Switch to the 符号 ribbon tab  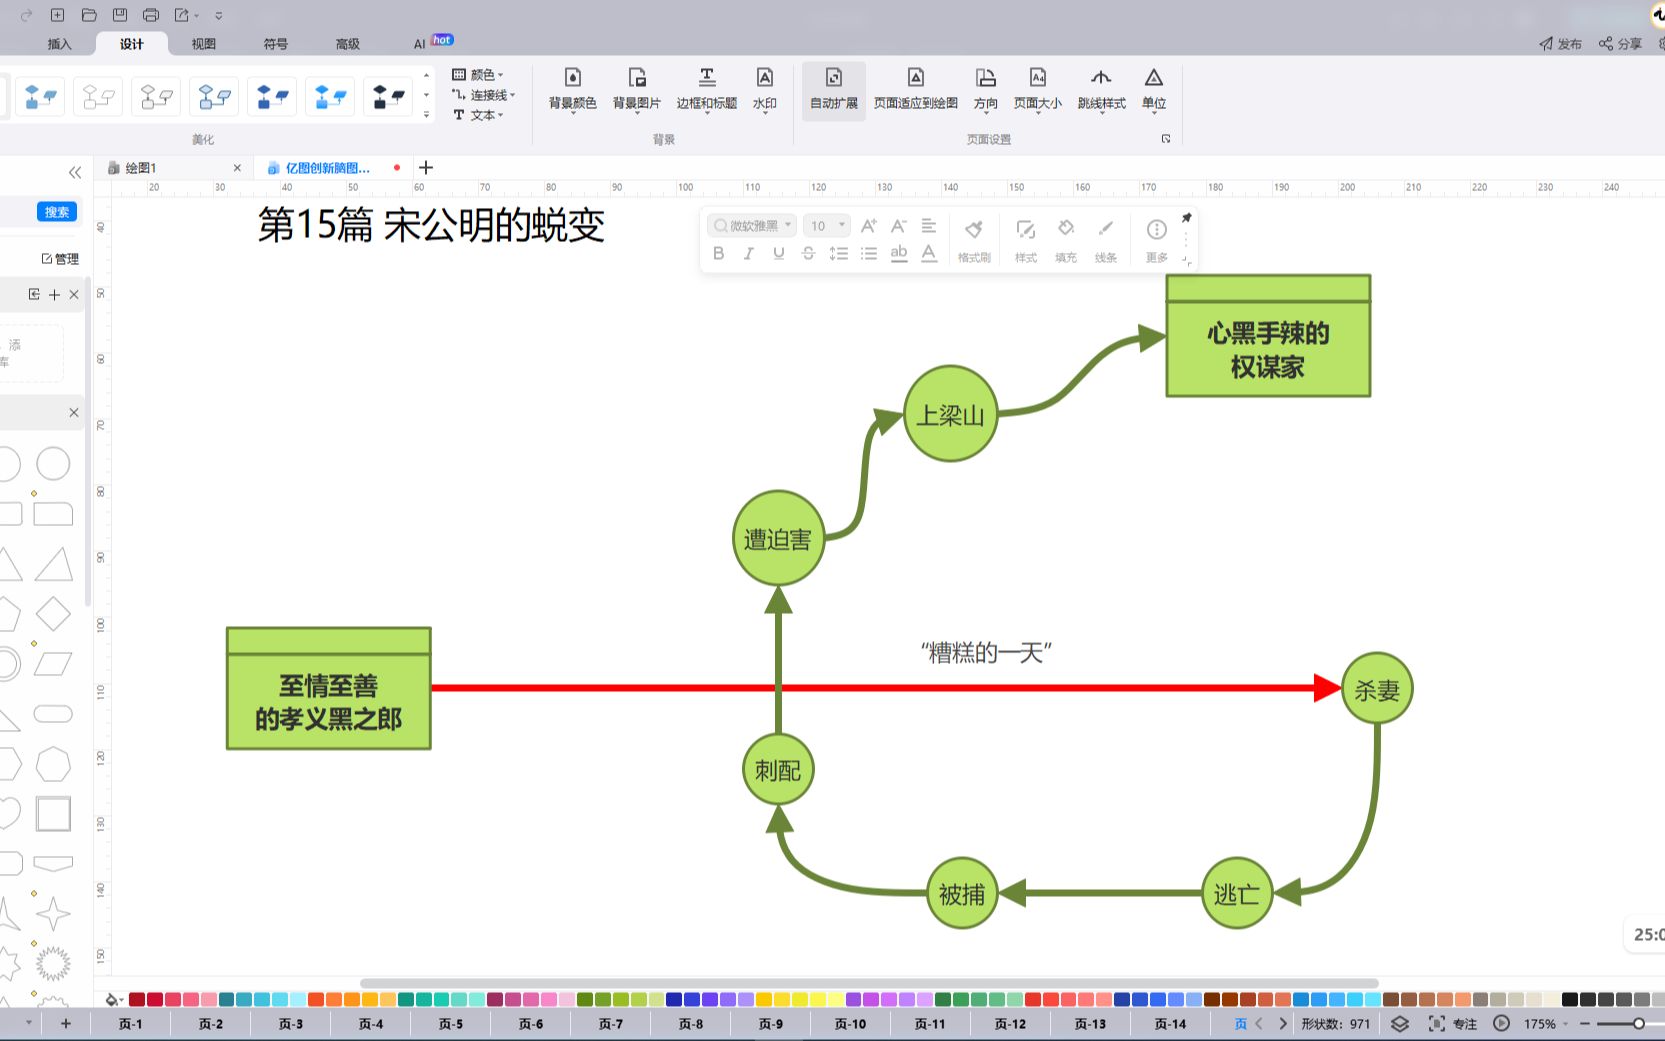tap(276, 44)
